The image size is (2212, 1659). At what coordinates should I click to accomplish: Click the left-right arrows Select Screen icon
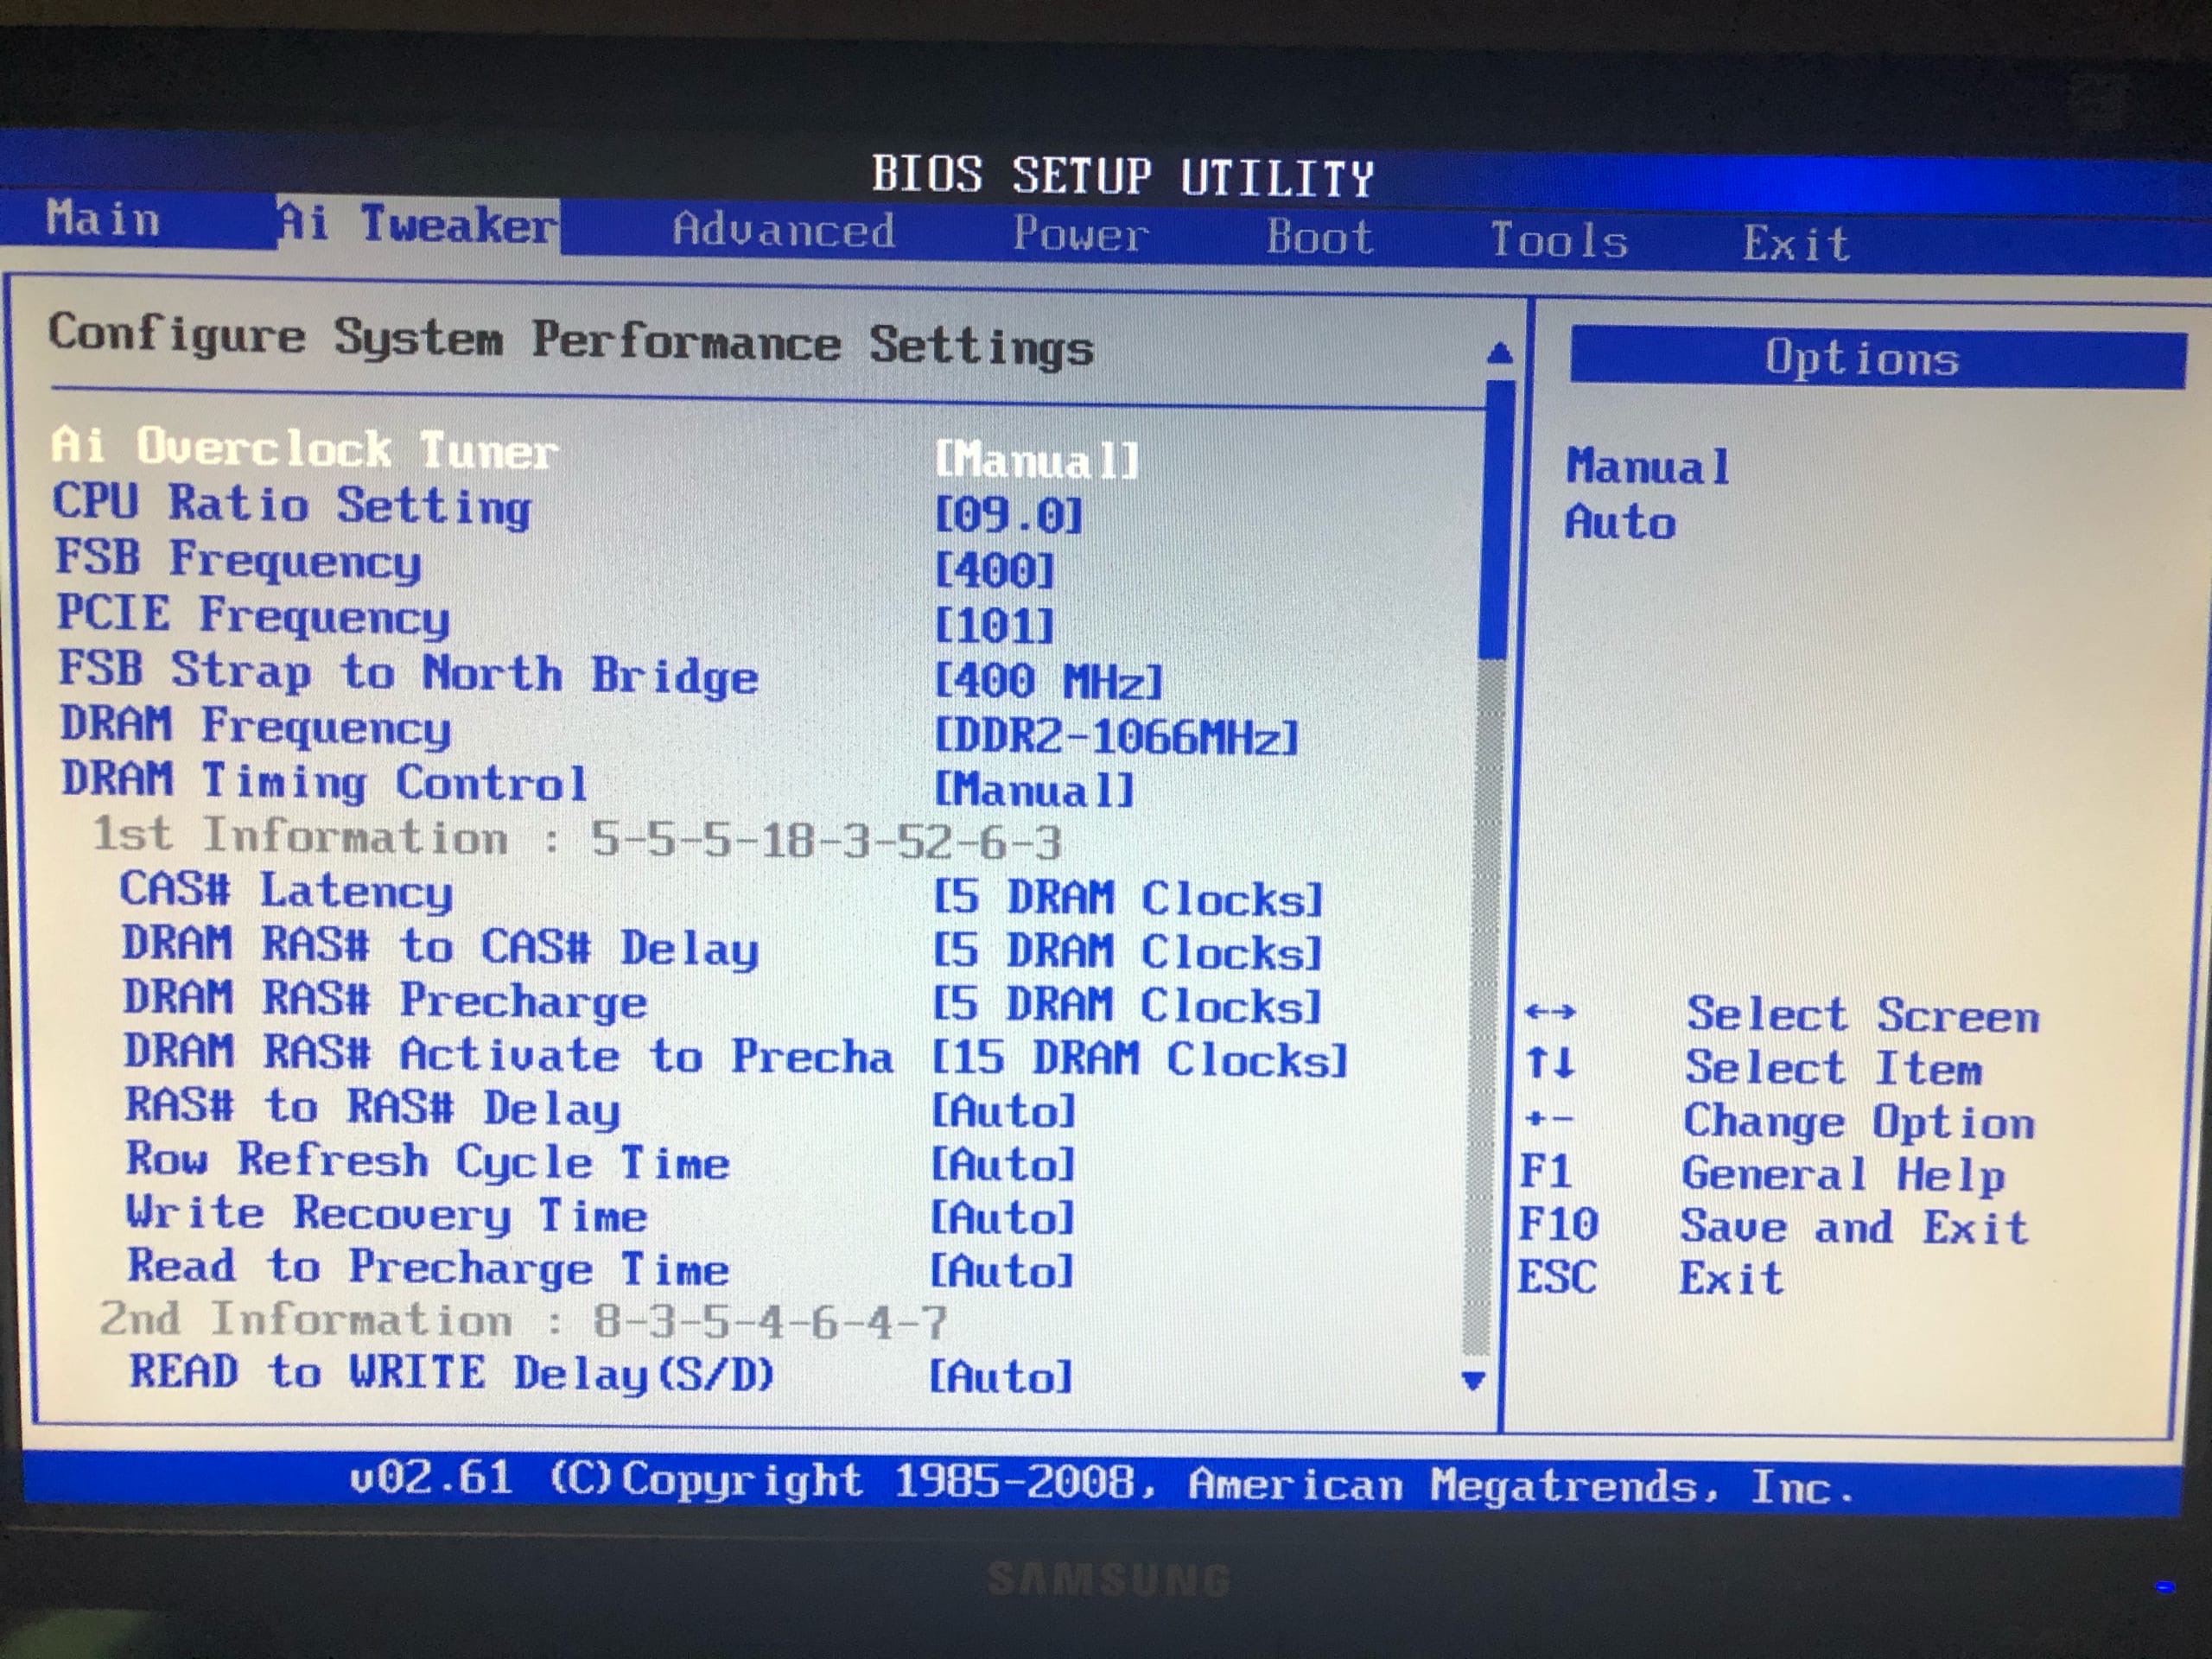tap(1550, 1013)
